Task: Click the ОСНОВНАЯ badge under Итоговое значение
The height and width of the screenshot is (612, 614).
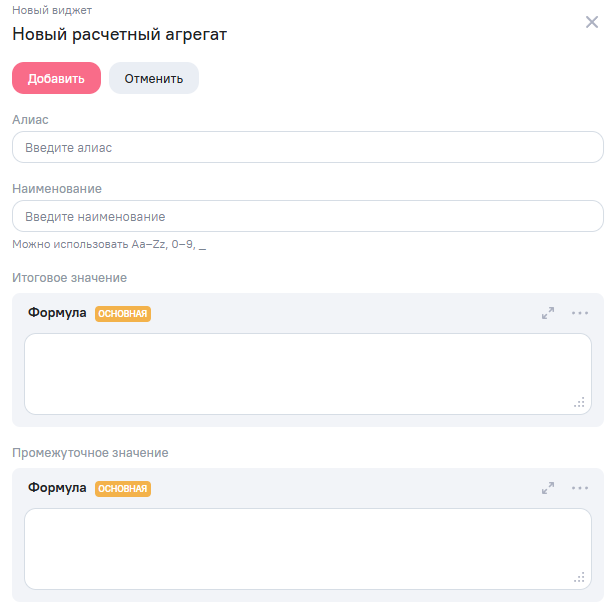Action: [123, 314]
